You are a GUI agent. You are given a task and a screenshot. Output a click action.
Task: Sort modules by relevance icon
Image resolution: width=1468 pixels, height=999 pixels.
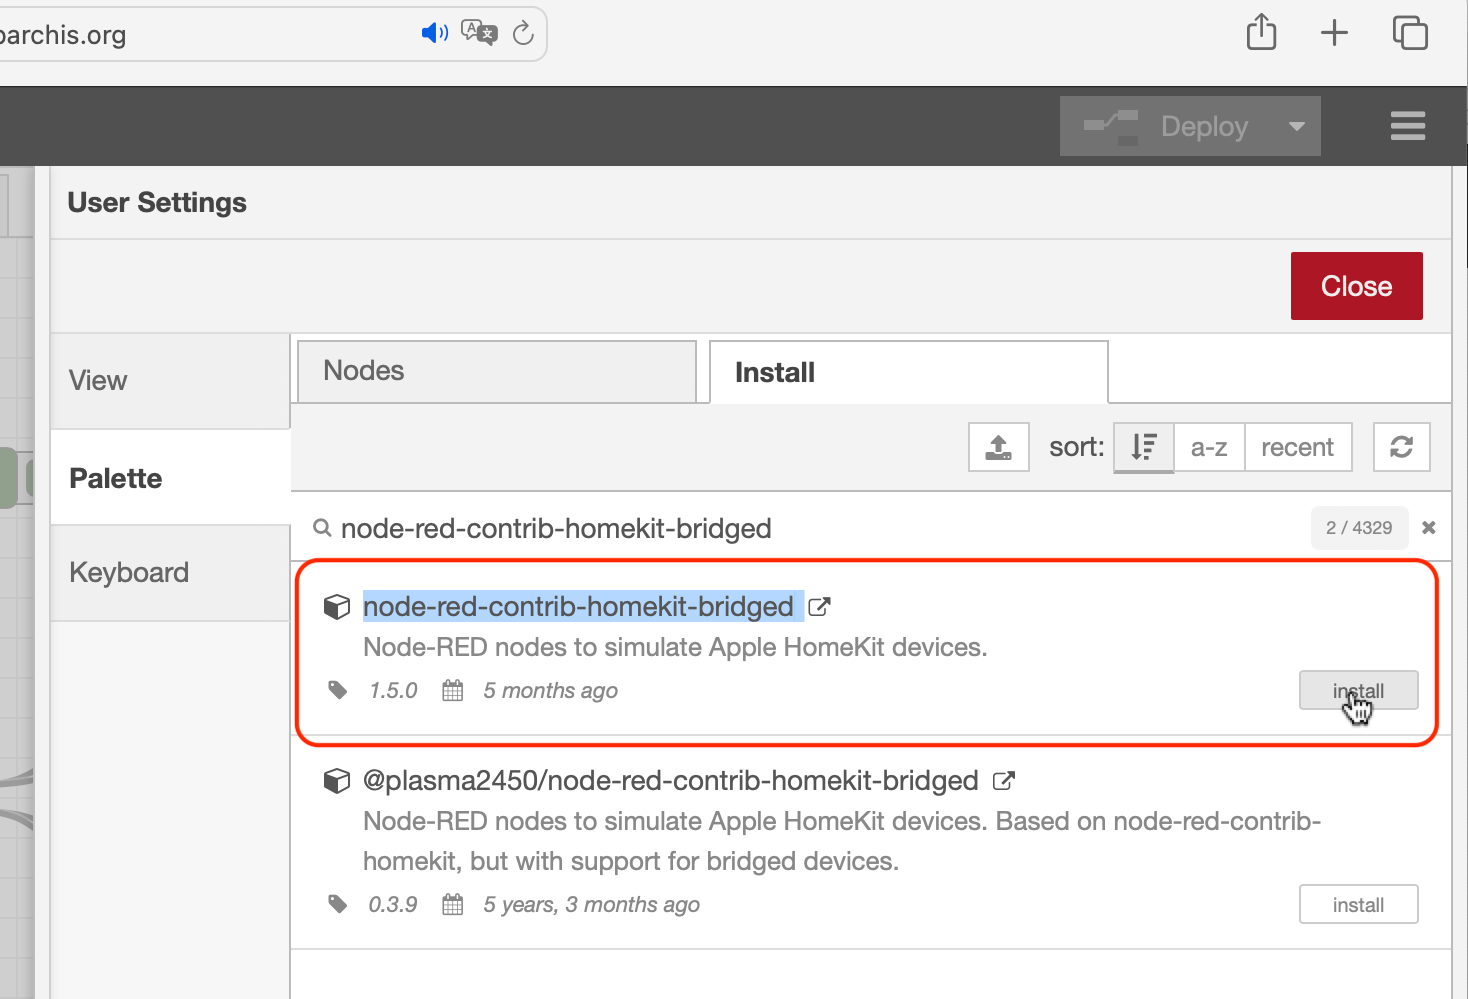tap(1143, 447)
